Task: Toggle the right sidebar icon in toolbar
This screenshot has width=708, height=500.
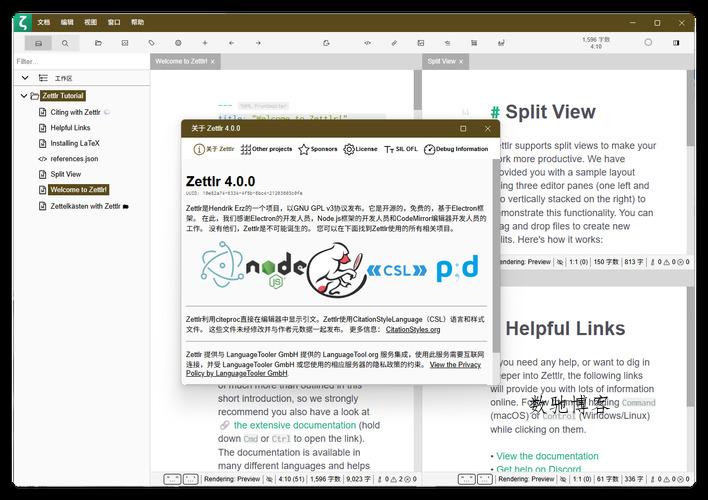Action: pos(676,43)
